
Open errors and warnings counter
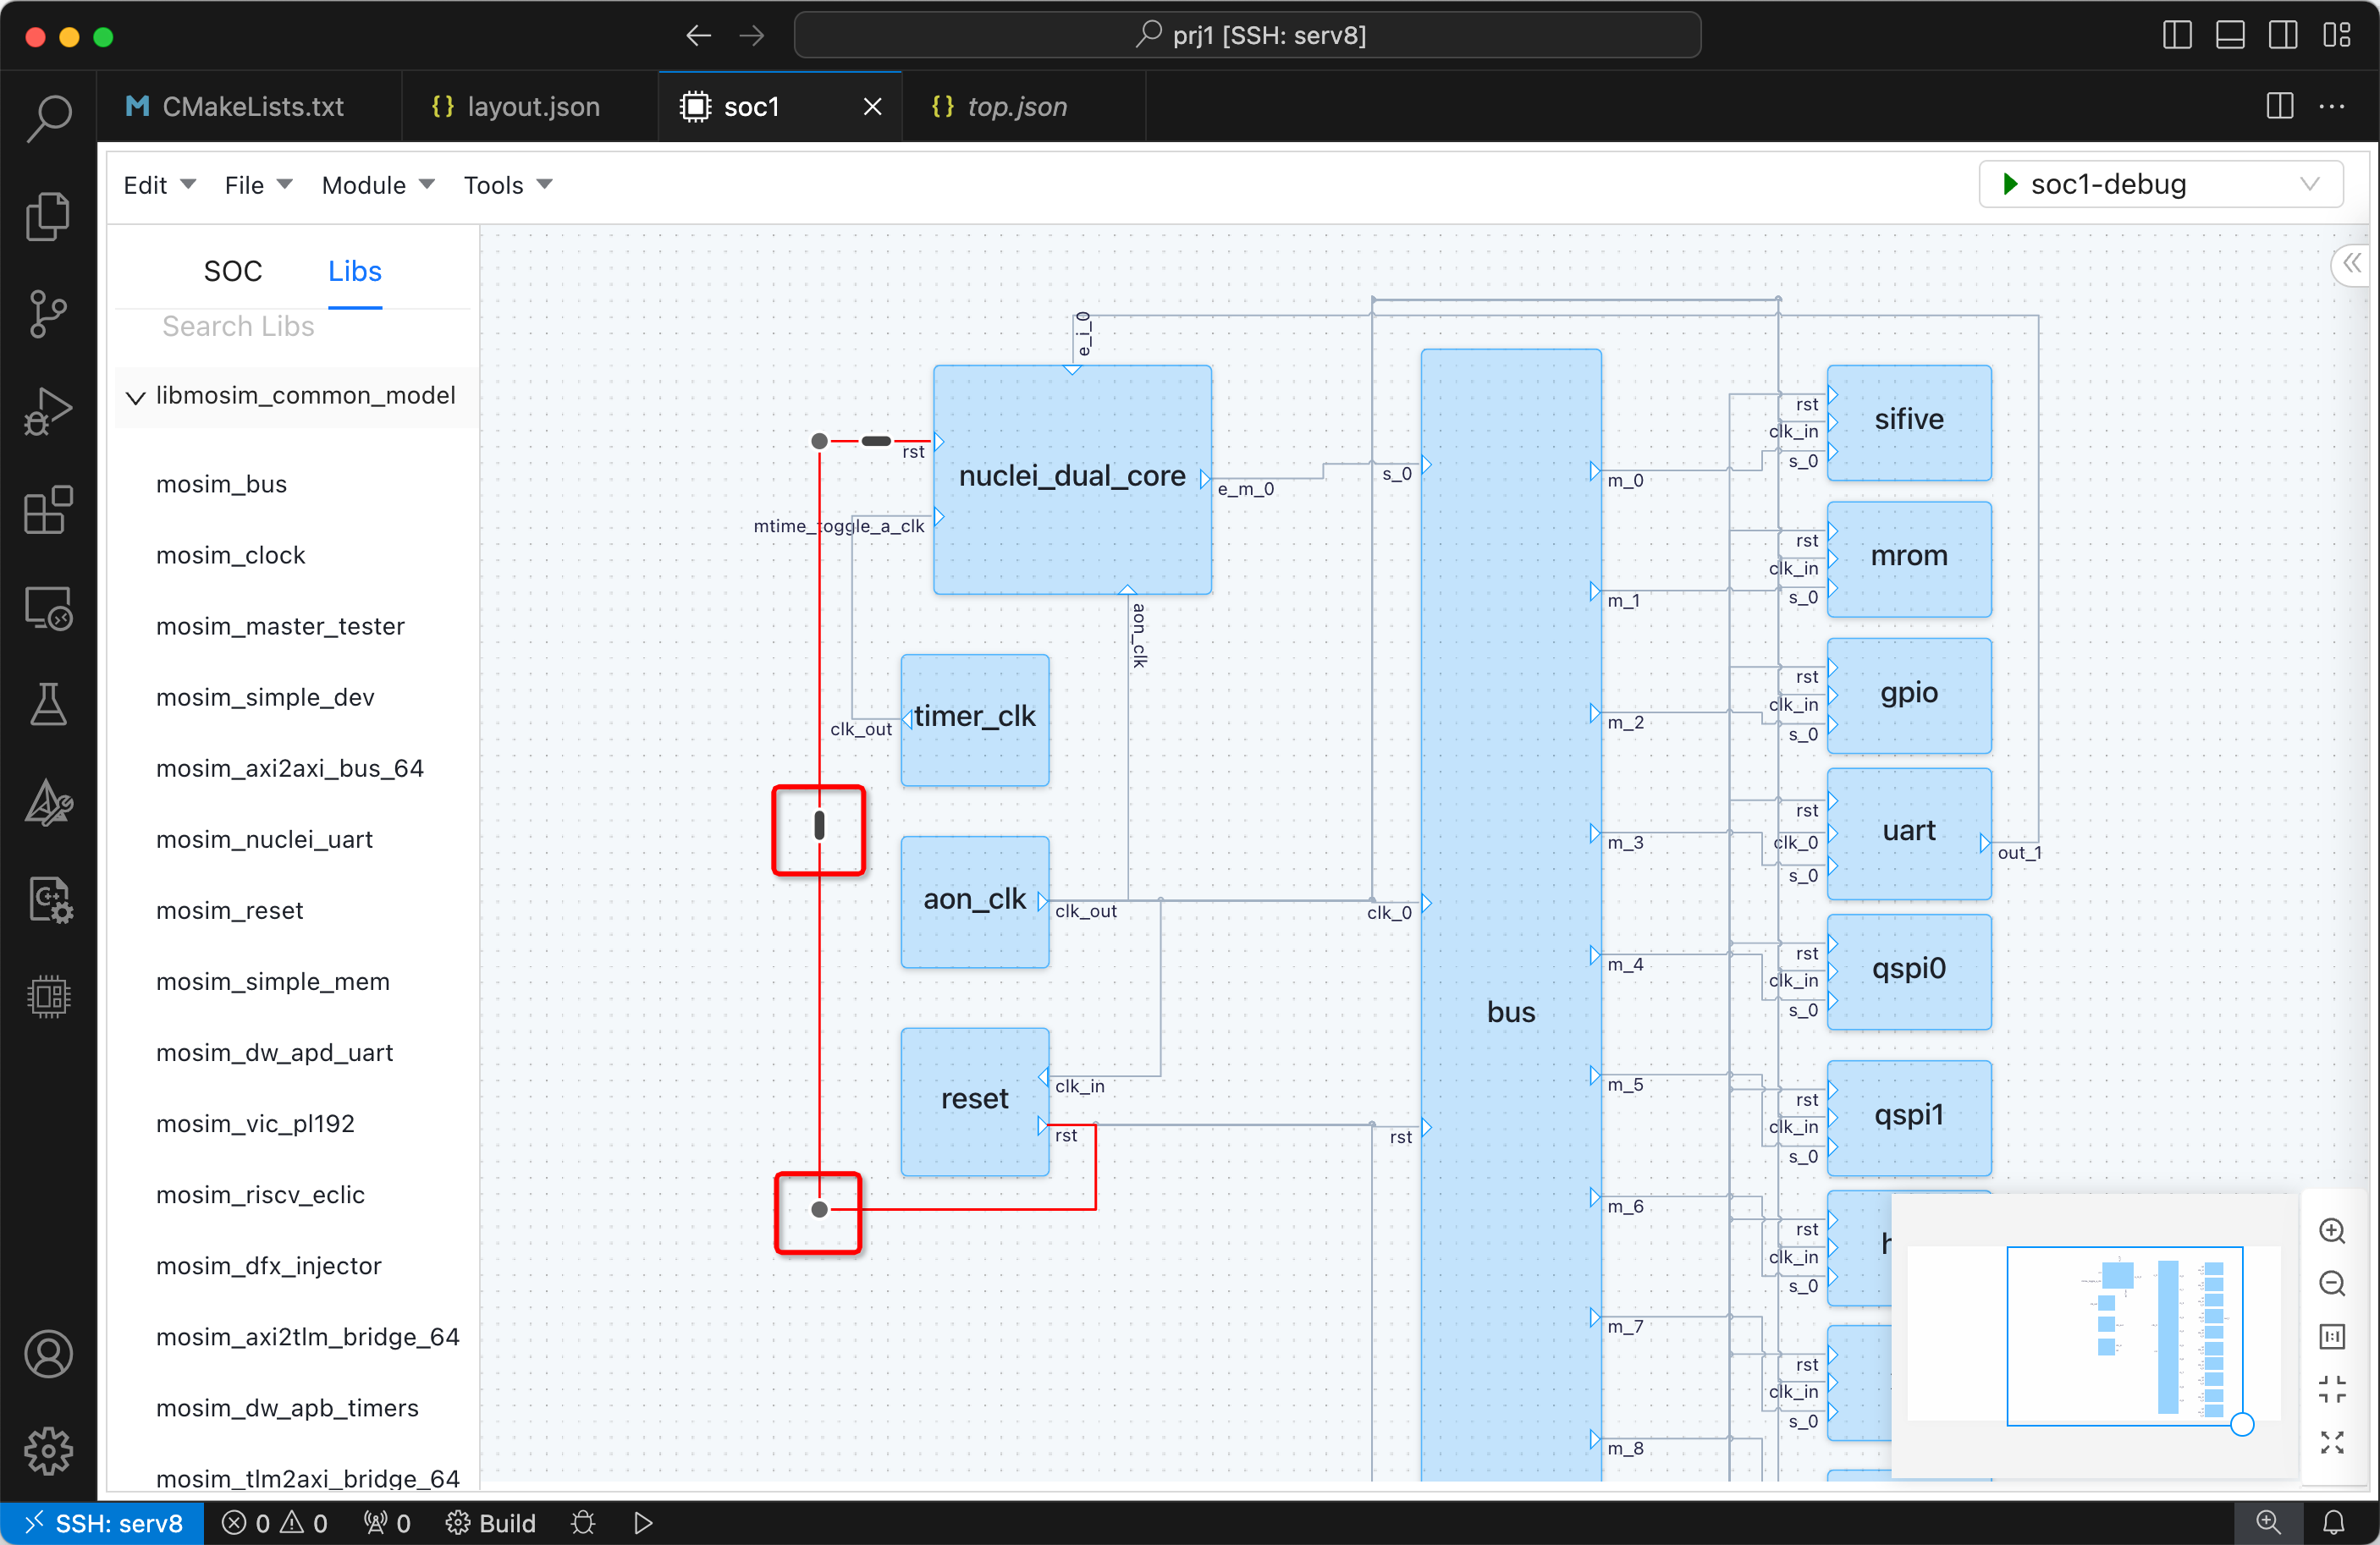275,1522
